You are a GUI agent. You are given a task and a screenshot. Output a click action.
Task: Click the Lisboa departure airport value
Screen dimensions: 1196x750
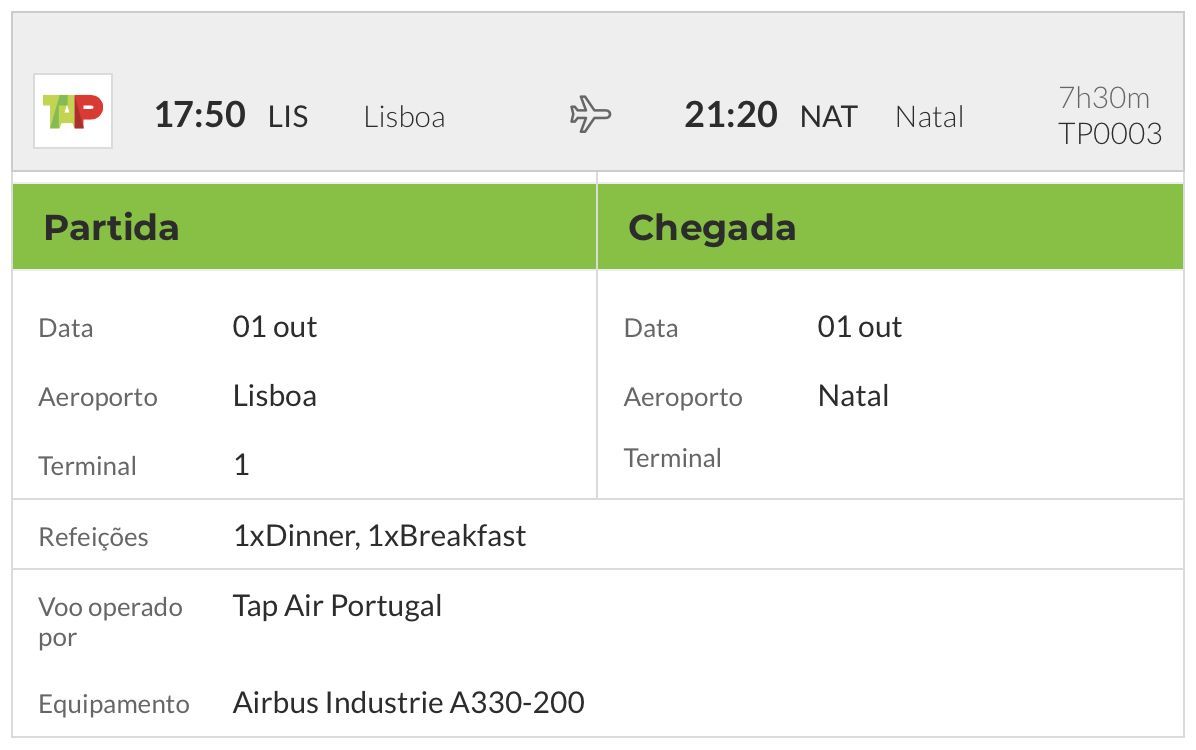[275, 396]
